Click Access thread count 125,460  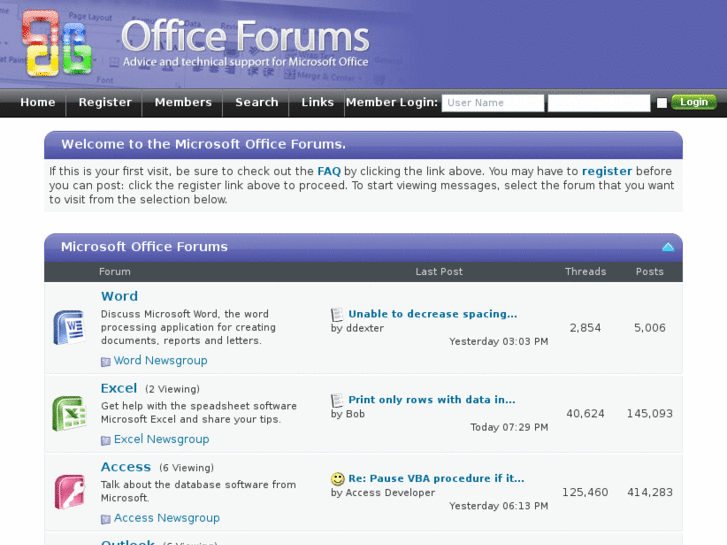click(x=585, y=493)
